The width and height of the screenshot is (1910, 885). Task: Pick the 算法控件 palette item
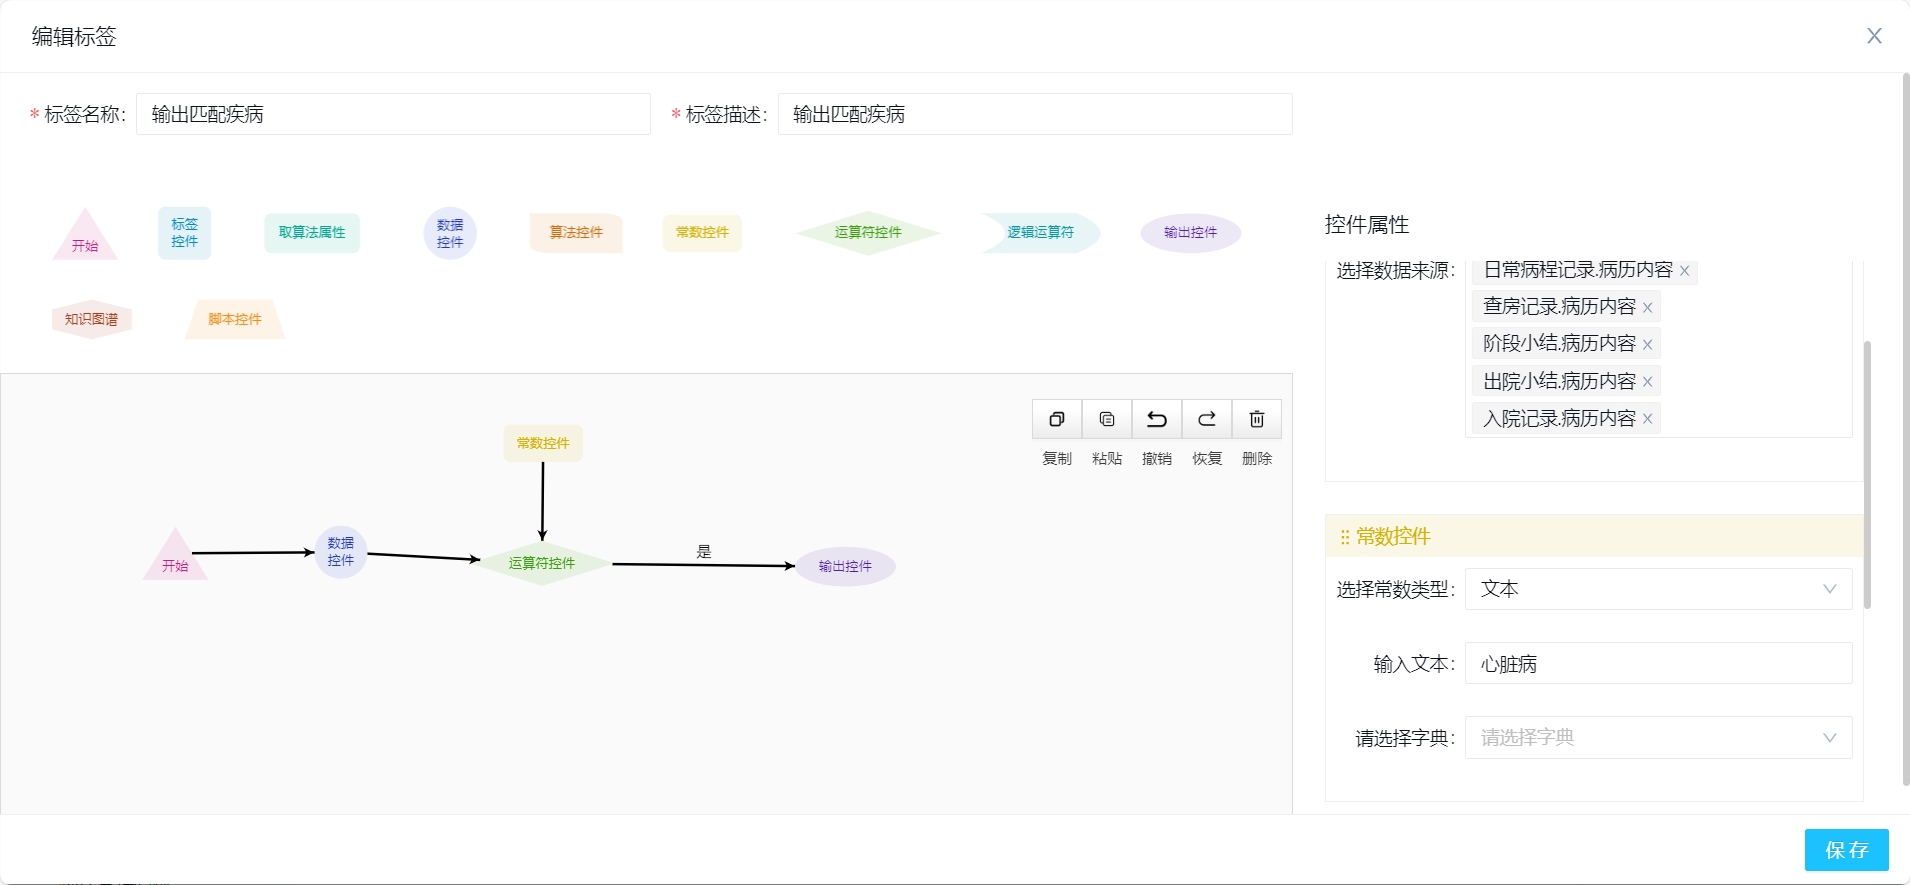pos(576,233)
